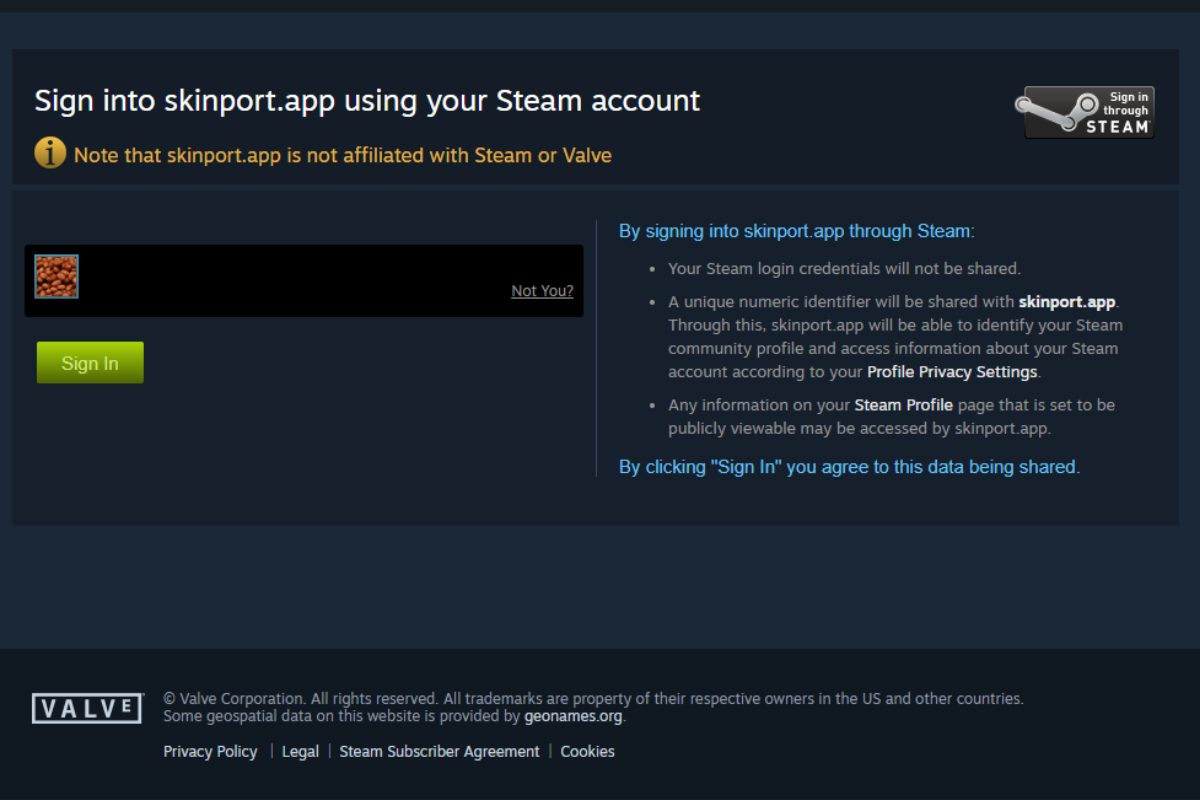Image resolution: width=1200 pixels, height=800 pixels.
Task: Click the "Not You?" link
Action: point(542,291)
